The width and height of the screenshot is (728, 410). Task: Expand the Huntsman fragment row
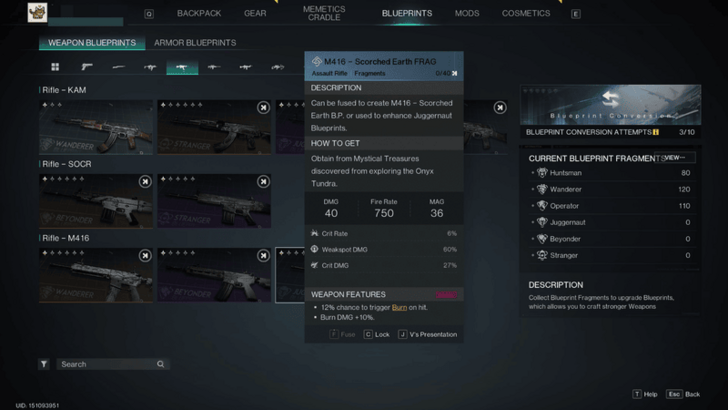(x=533, y=173)
